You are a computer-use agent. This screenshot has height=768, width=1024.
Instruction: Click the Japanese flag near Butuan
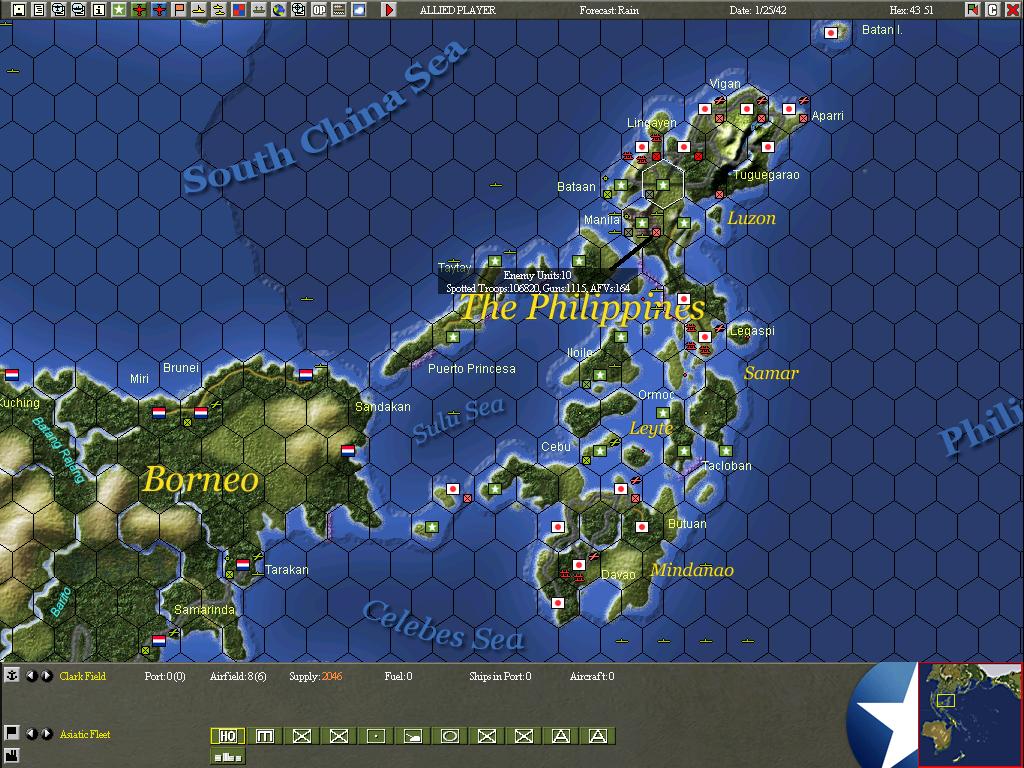pos(641,527)
